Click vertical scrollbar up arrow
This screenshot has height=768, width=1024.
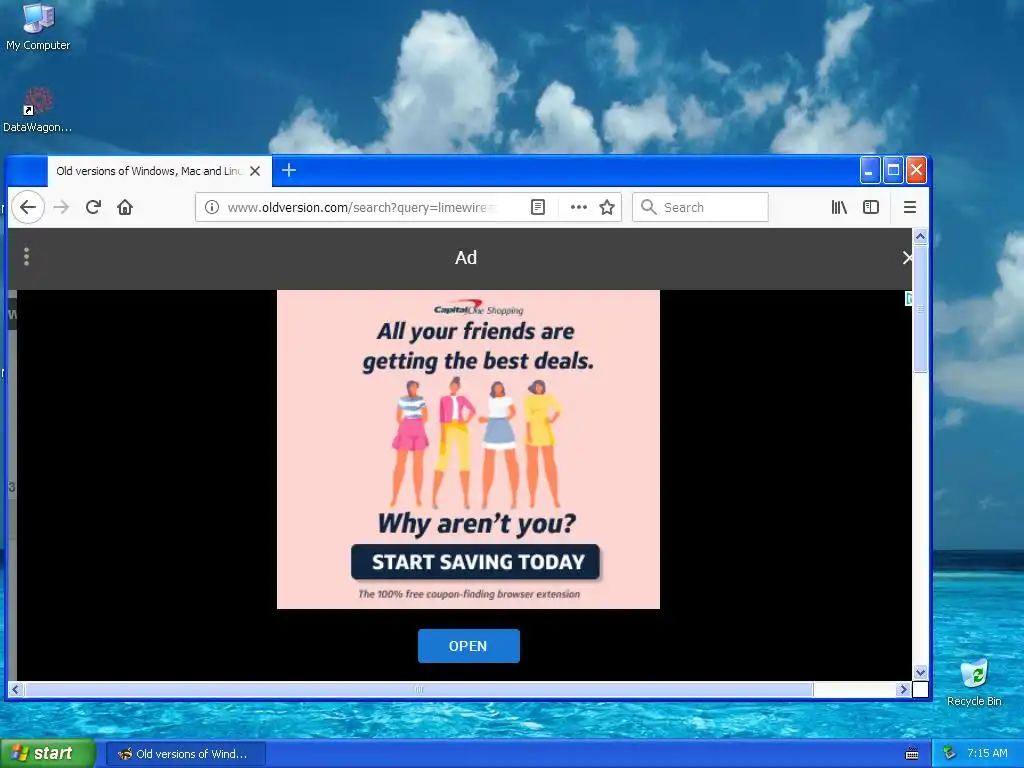920,236
